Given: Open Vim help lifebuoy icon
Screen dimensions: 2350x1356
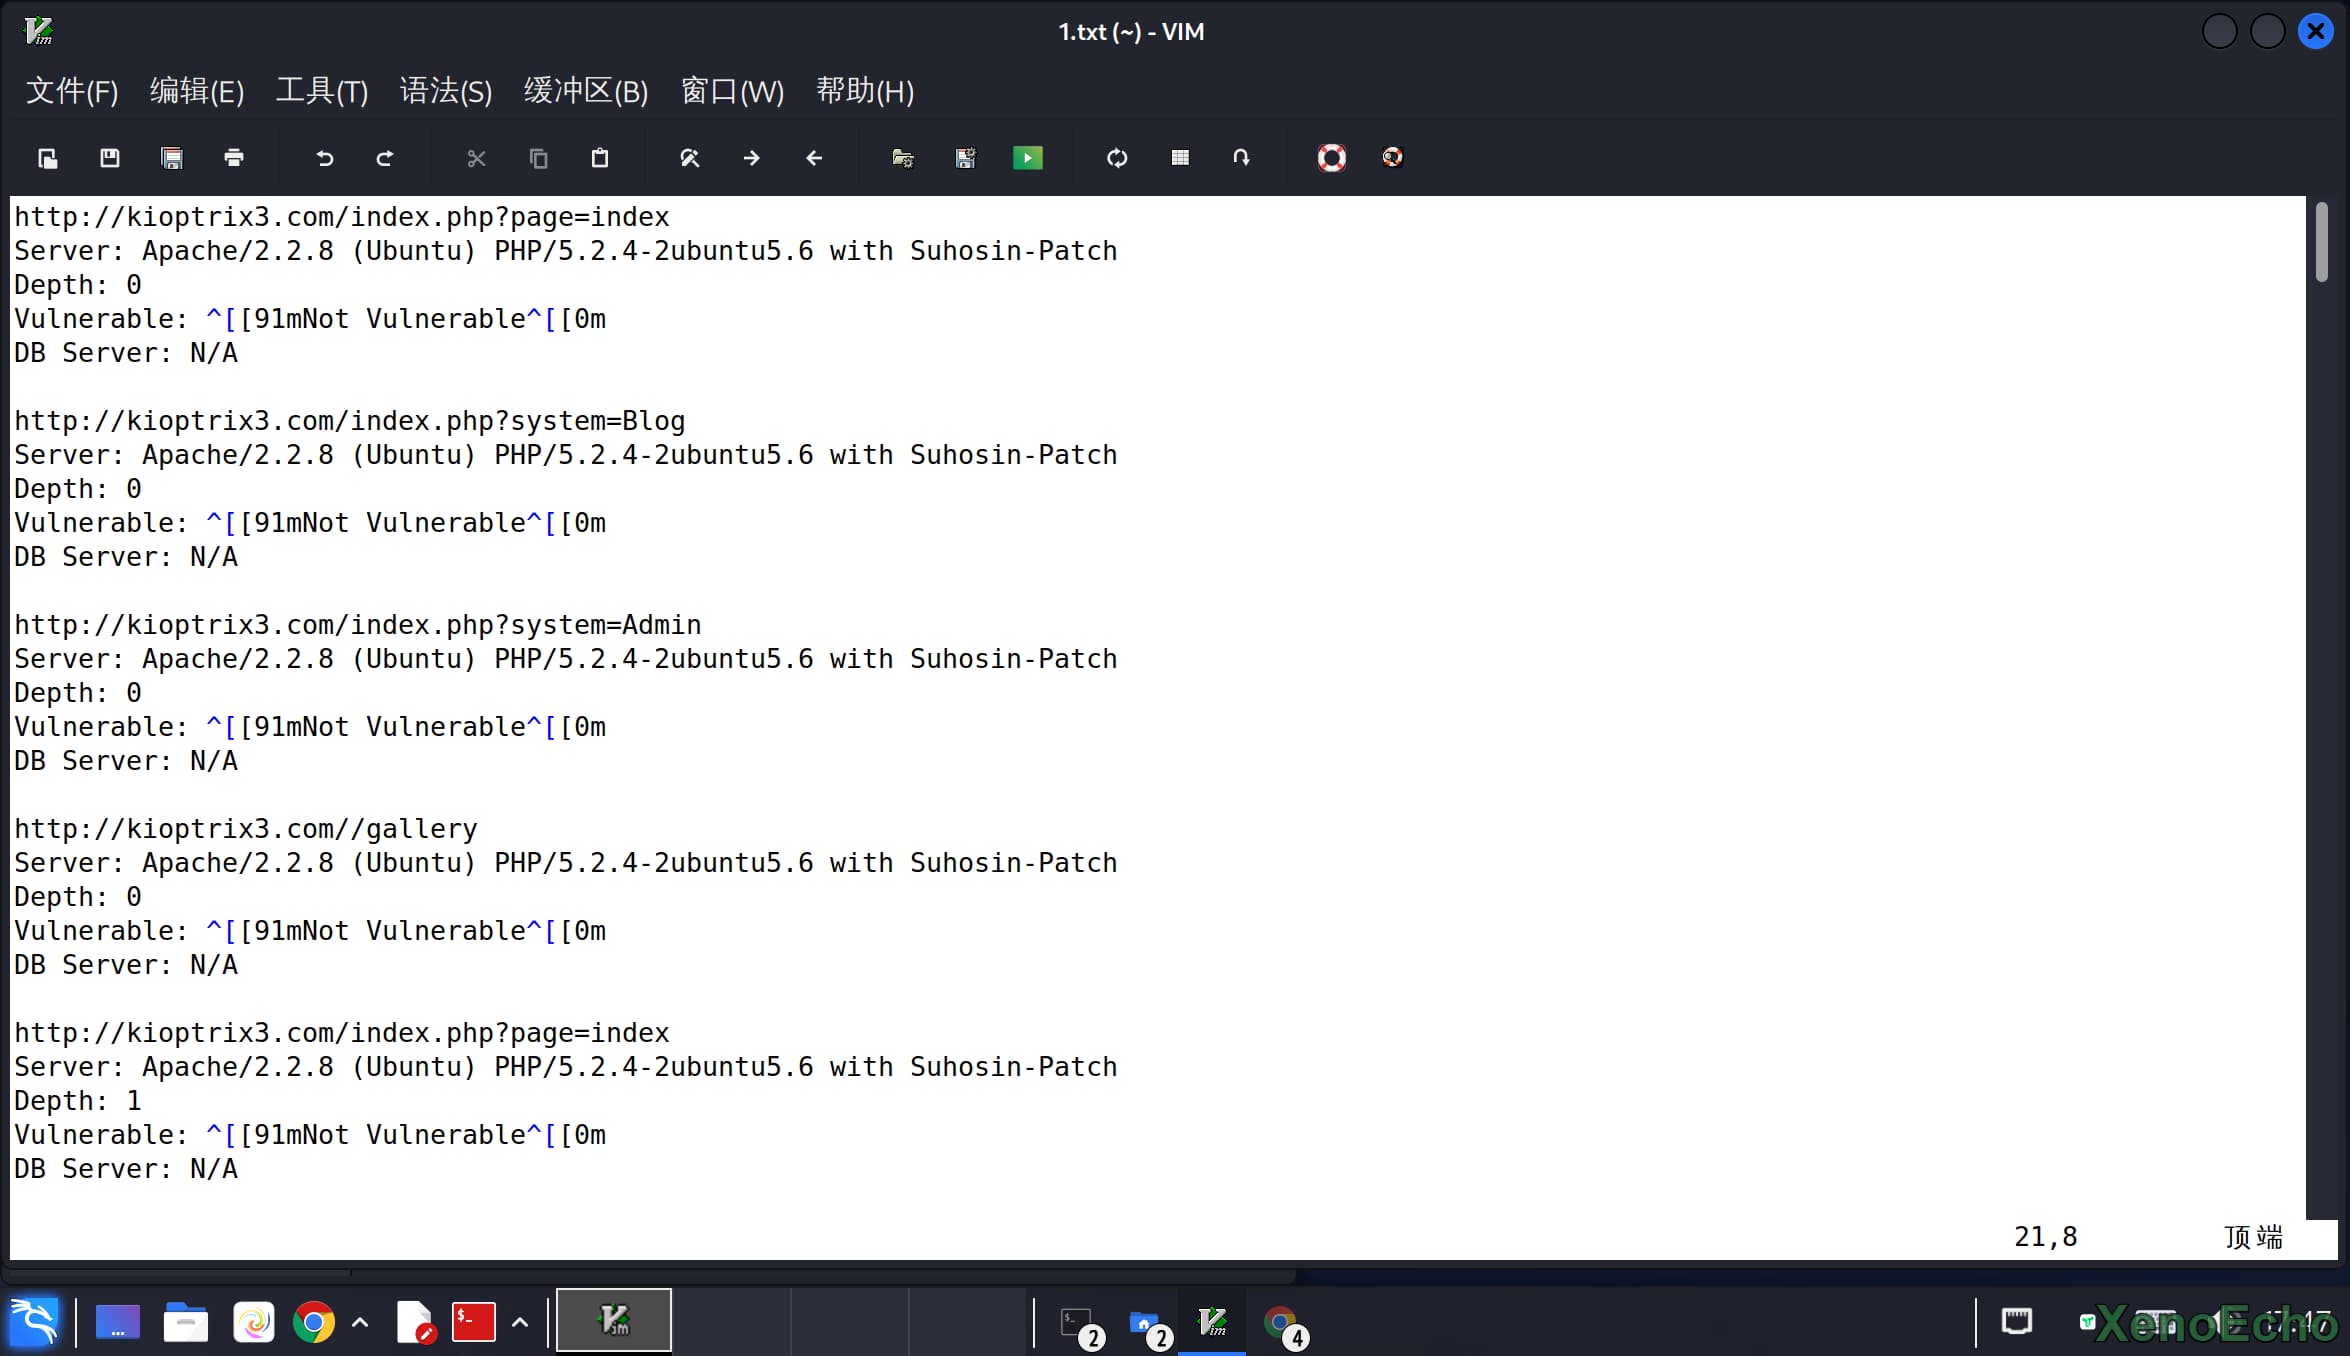Looking at the screenshot, I should 1331,158.
